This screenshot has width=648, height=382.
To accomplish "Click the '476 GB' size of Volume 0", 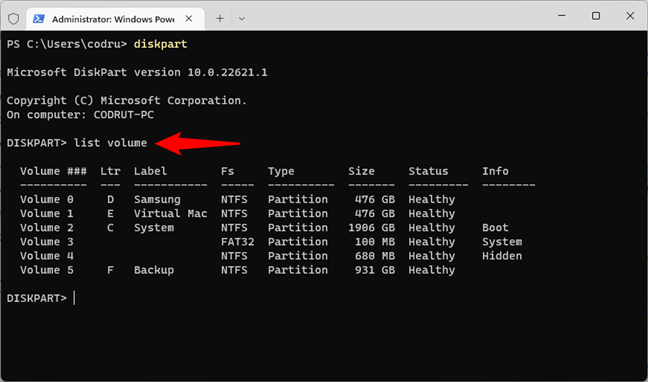I will [375, 199].
